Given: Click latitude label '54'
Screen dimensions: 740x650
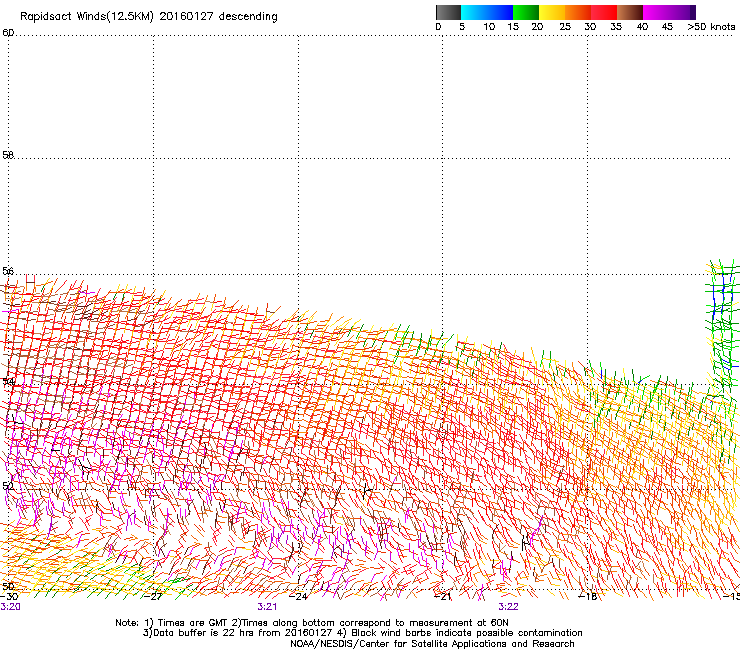Looking at the screenshot, I should click(x=8, y=381).
